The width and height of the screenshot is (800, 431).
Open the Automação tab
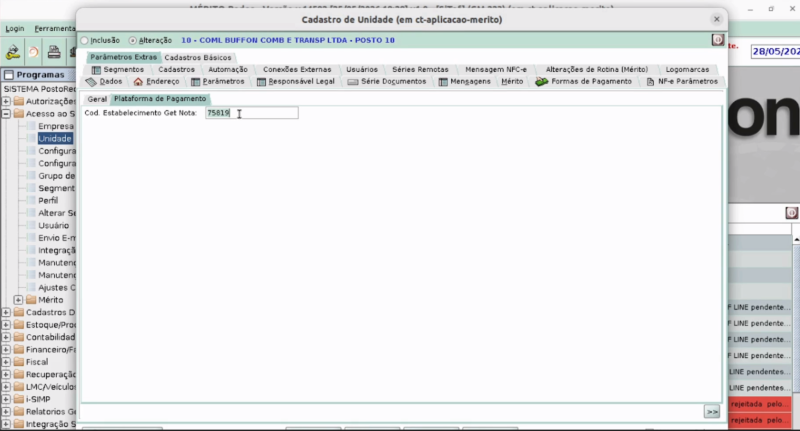[x=228, y=69]
